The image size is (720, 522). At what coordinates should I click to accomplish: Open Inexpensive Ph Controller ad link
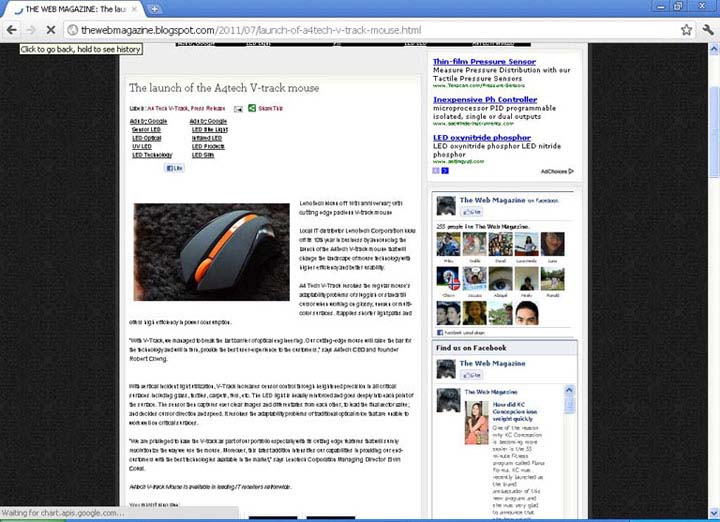coord(485,100)
